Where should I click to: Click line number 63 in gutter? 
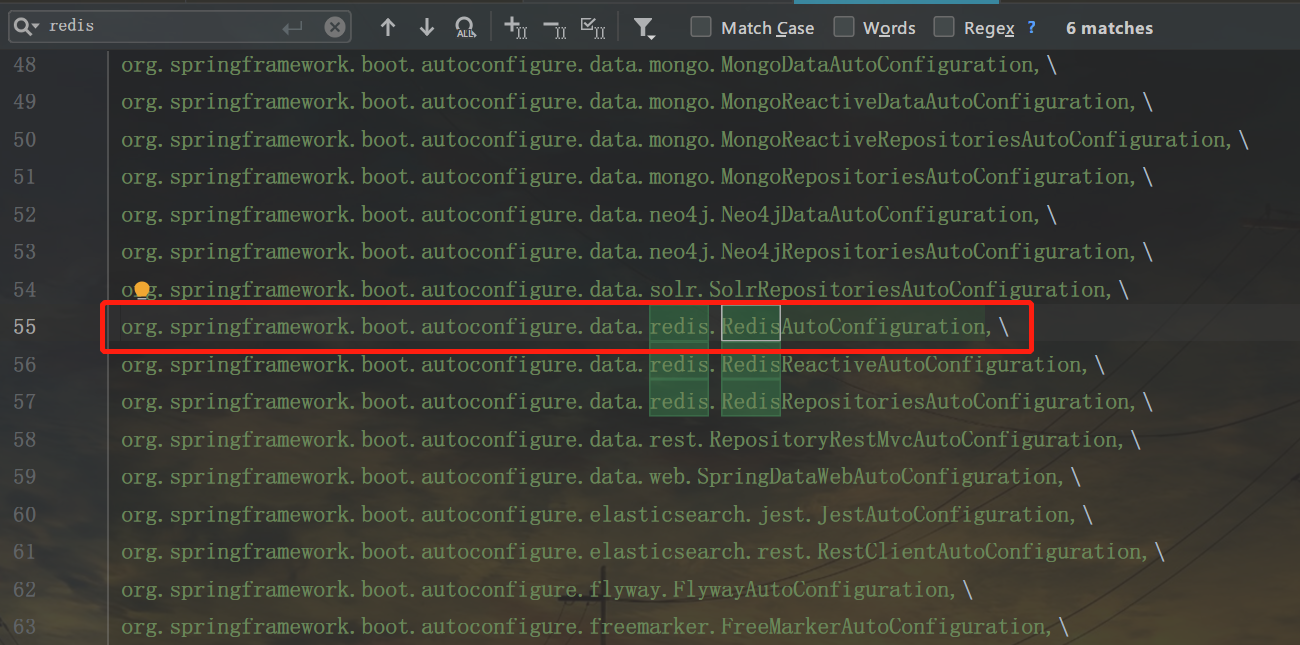[25, 627]
